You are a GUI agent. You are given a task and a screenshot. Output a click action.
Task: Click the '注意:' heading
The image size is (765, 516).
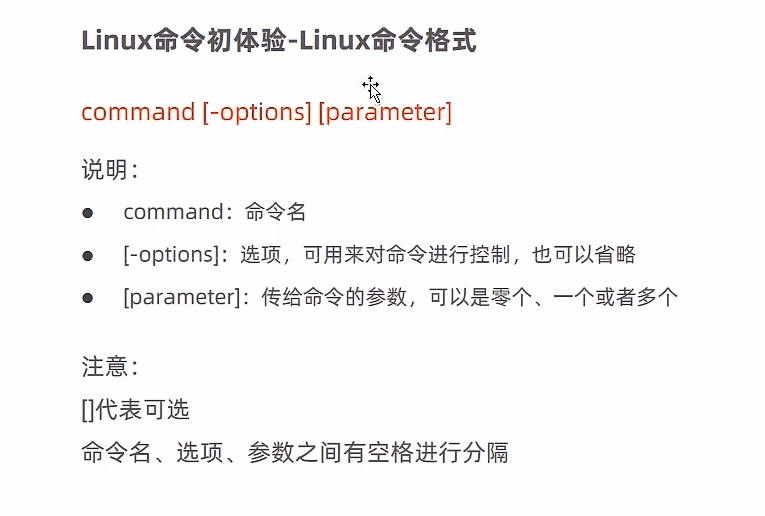(x=110, y=366)
